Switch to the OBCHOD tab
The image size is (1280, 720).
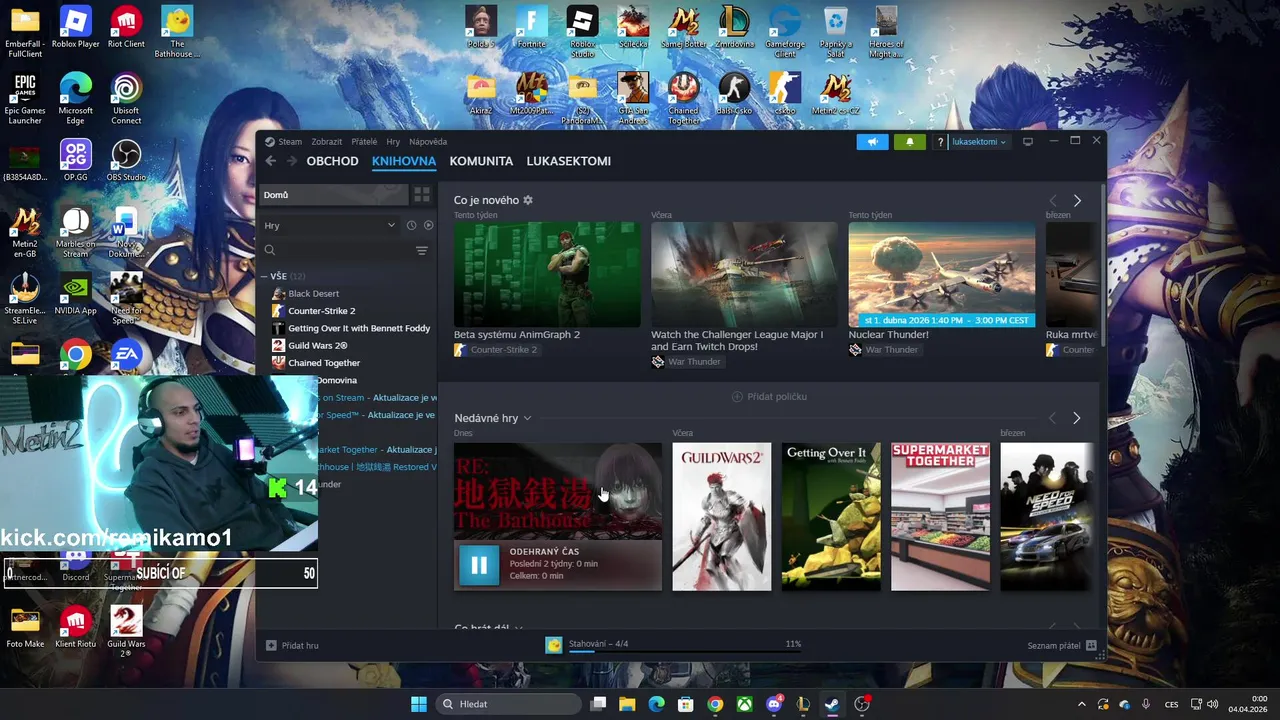pos(332,161)
